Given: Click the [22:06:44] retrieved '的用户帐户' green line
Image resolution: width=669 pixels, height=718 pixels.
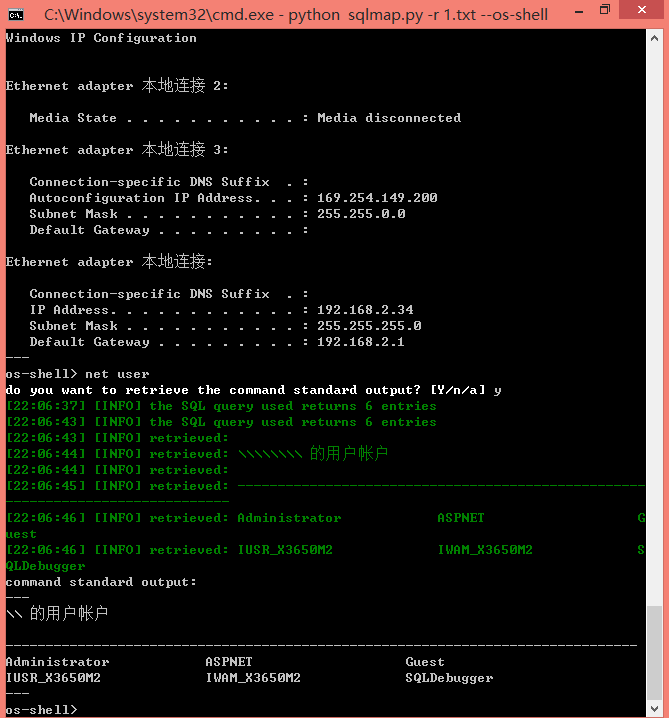Looking at the screenshot, I should click(x=197, y=454).
